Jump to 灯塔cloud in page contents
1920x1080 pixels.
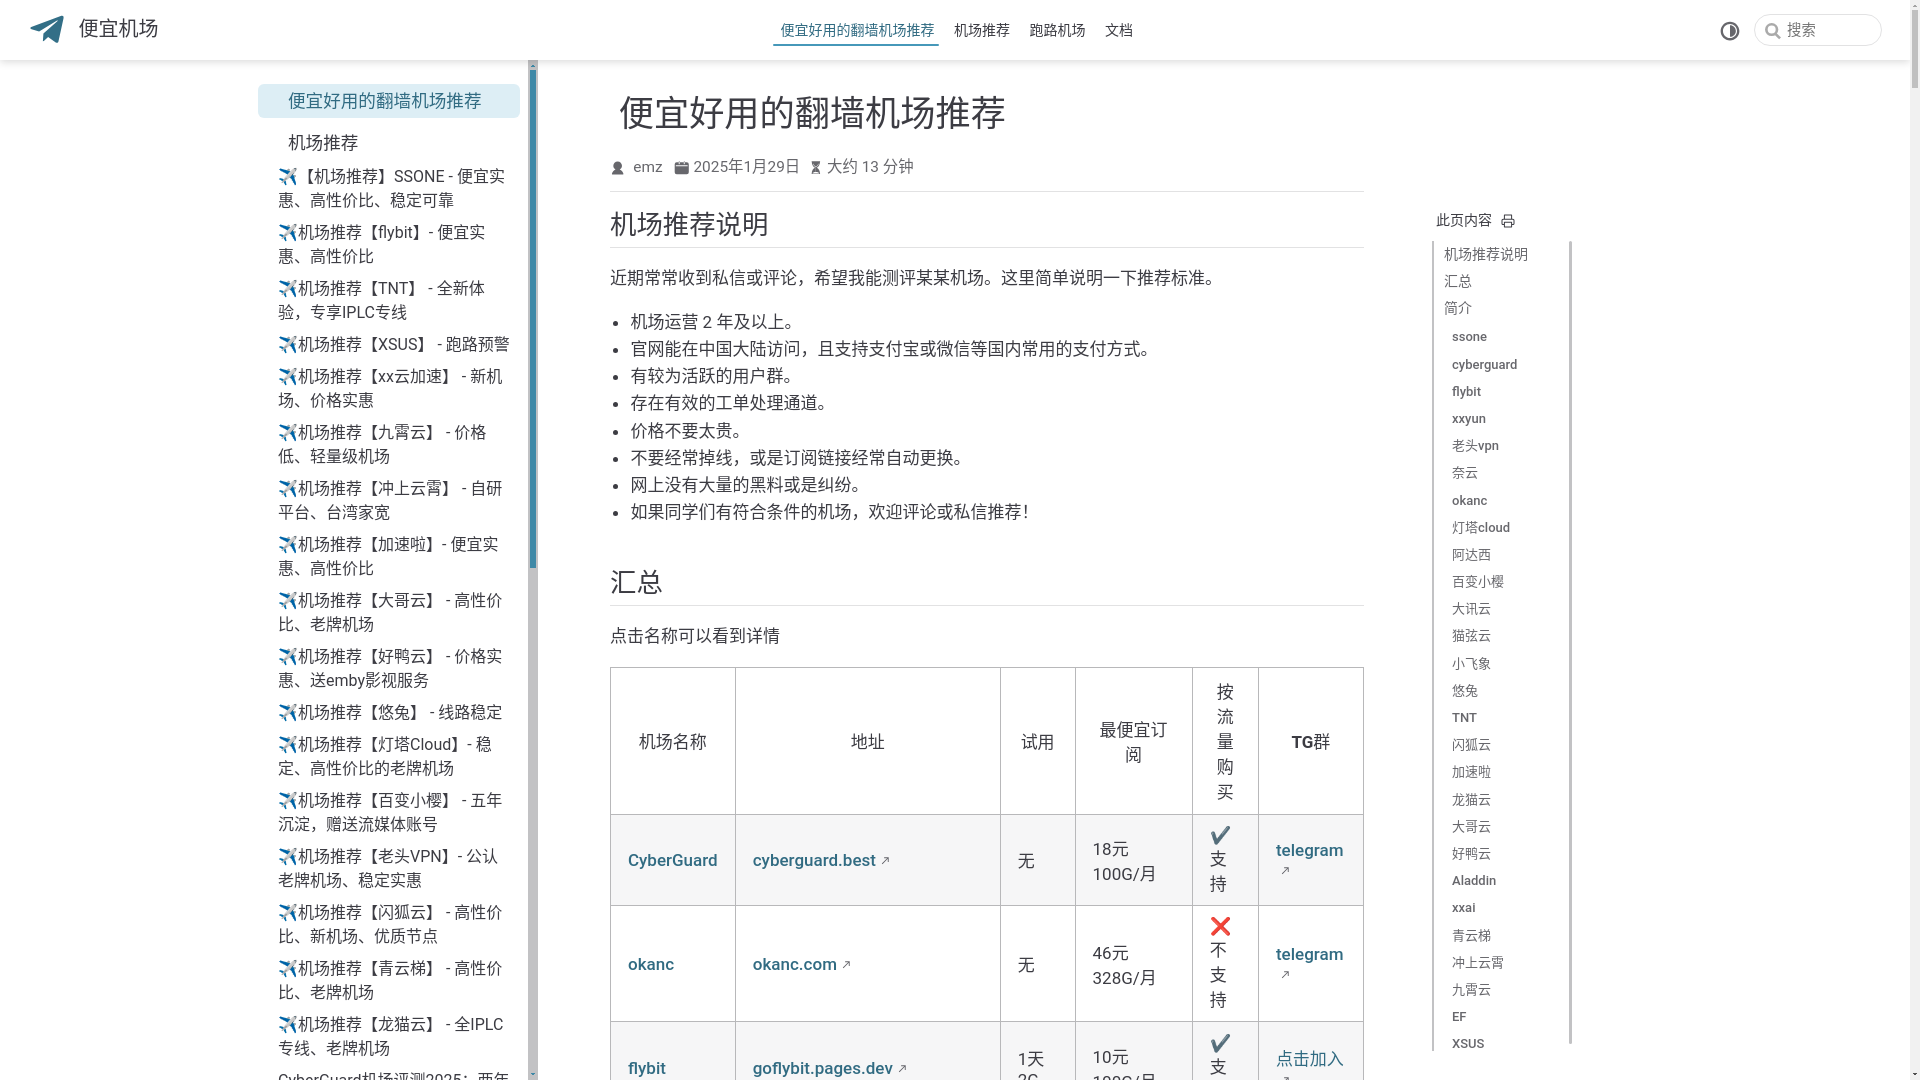click(1481, 528)
